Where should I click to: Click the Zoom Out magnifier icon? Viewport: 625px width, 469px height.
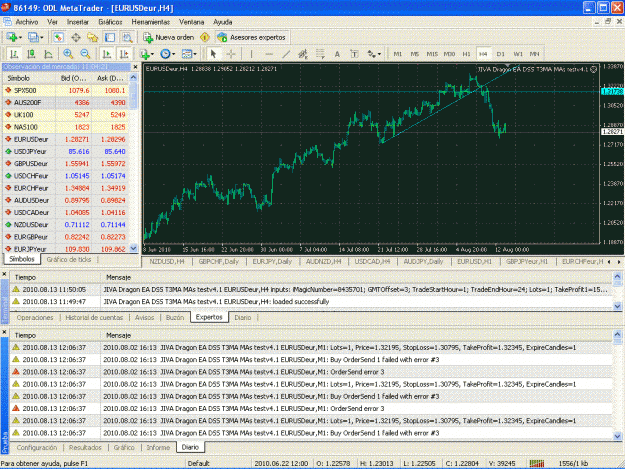pyautogui.click(x=85, y=54)
